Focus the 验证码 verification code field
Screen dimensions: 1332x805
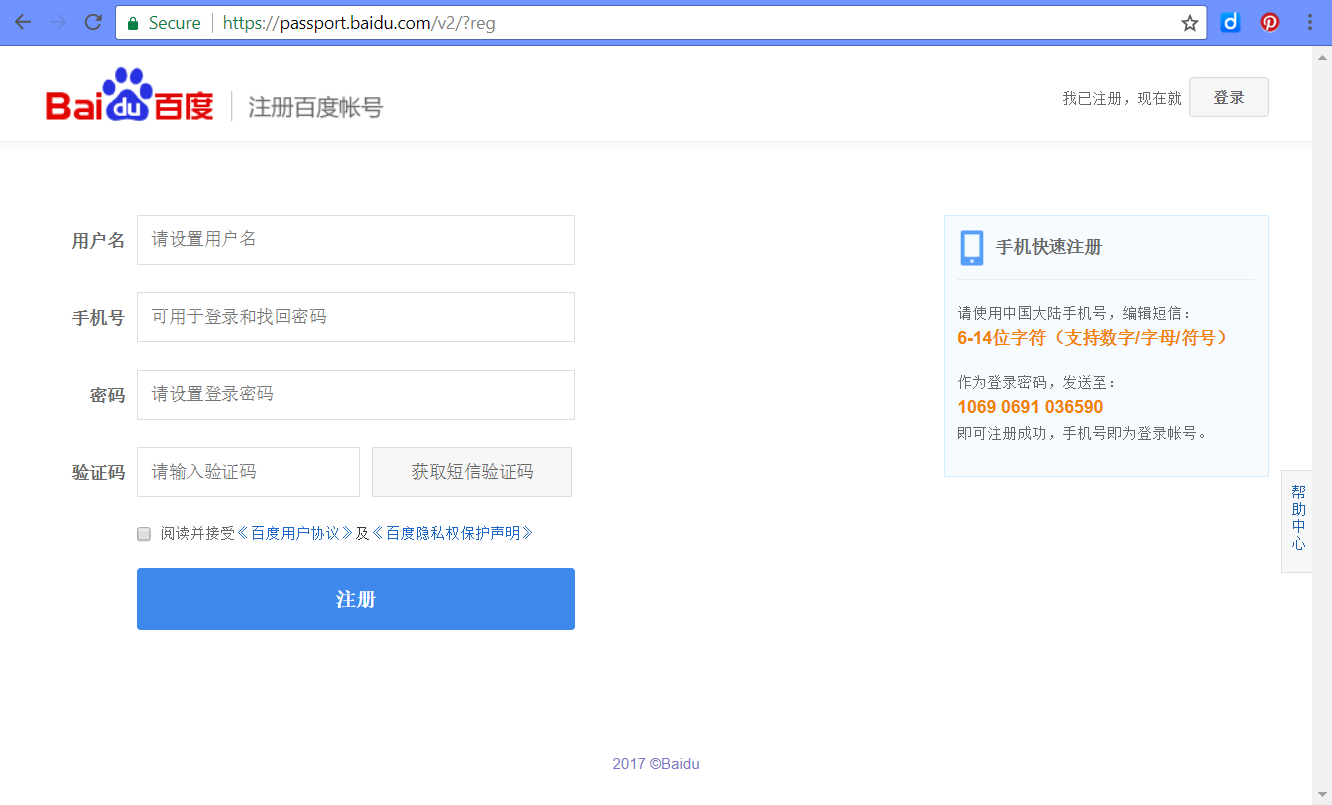248,472
